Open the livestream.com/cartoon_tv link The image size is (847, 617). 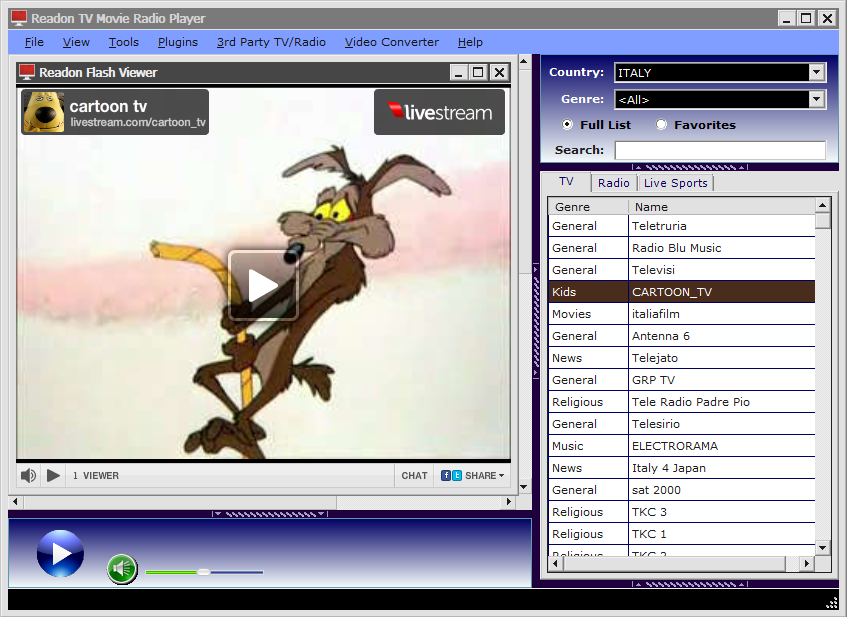click(x=138, y=123)
